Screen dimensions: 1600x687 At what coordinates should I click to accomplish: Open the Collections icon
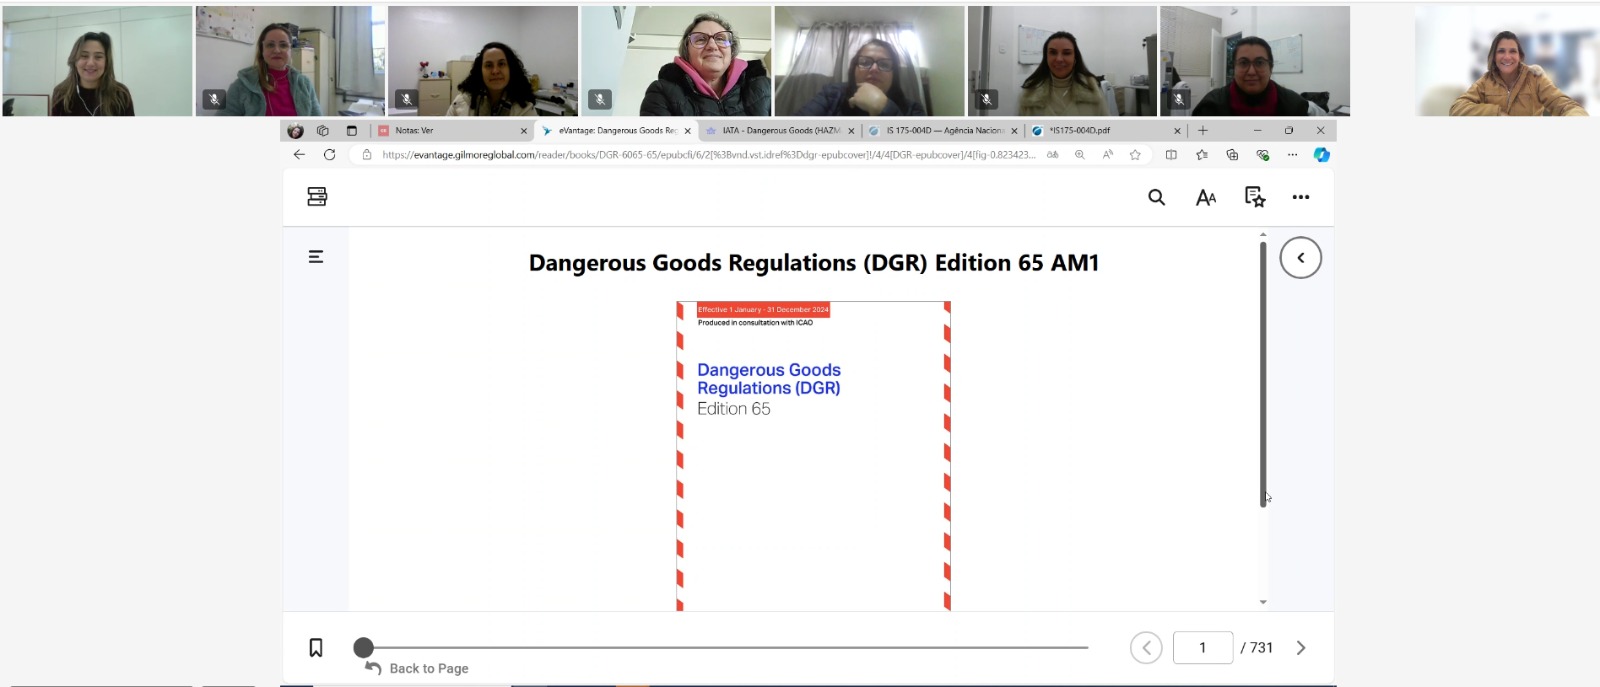click(x=1232, y=155)
